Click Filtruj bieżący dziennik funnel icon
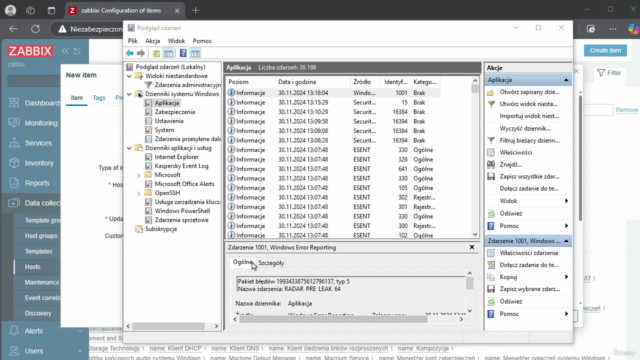640x360 pixels. pyautogui.click(x=491, y=140)
